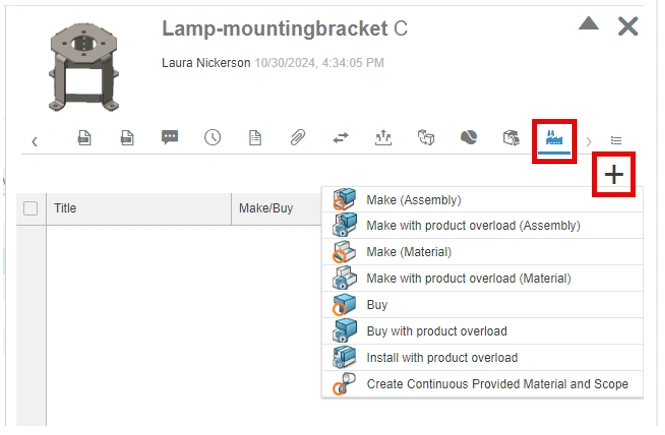Open the history clock tab
665x435 pixels.
[212, 139]
